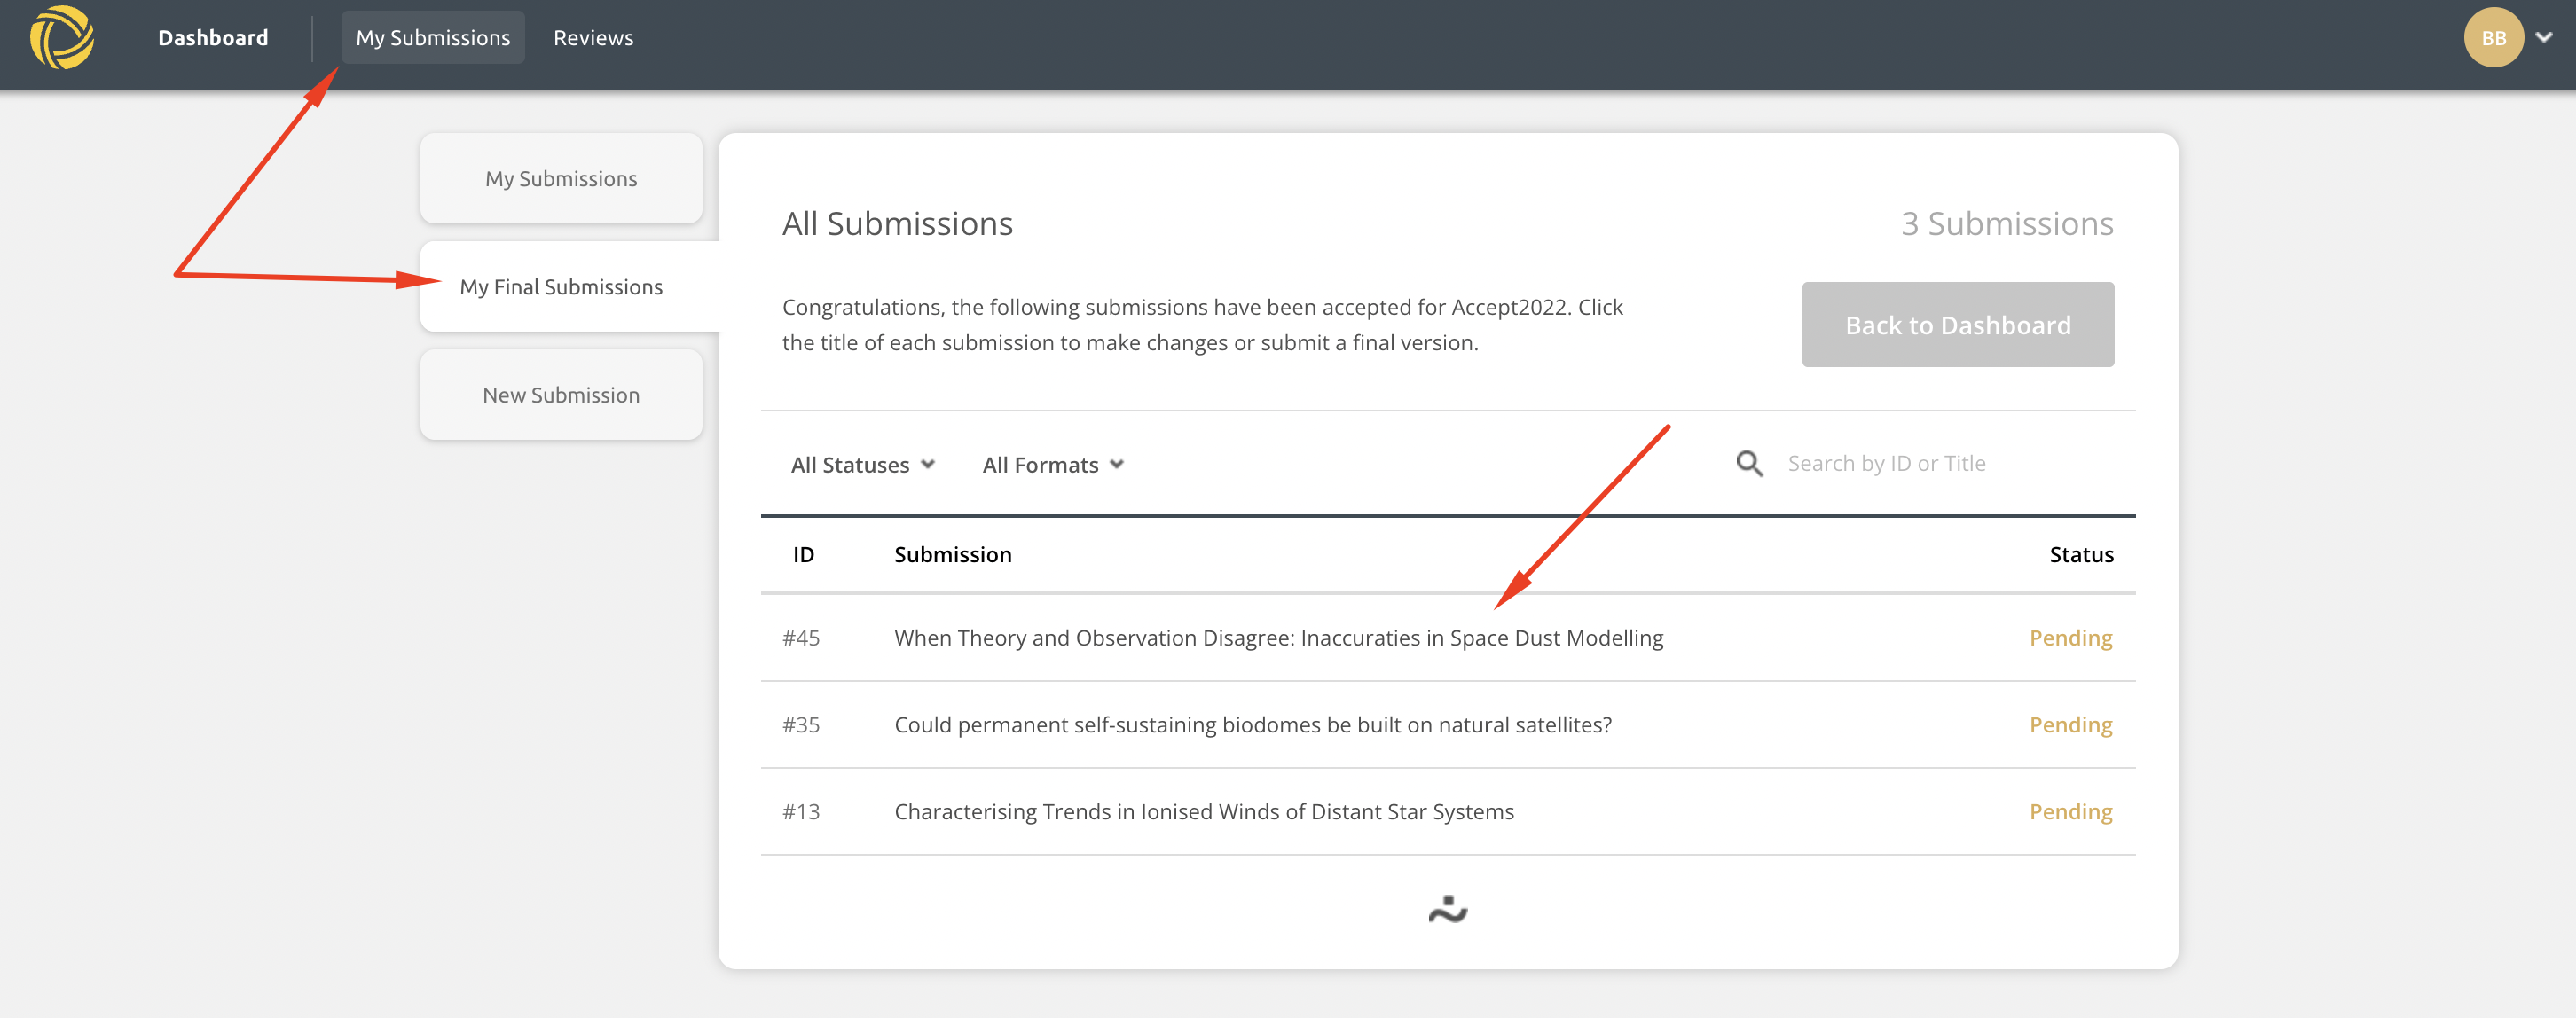This screenshot has width=2576, height=1018.
Task: Switch to the Reviews tab
Action: click(x=593, y=37)
